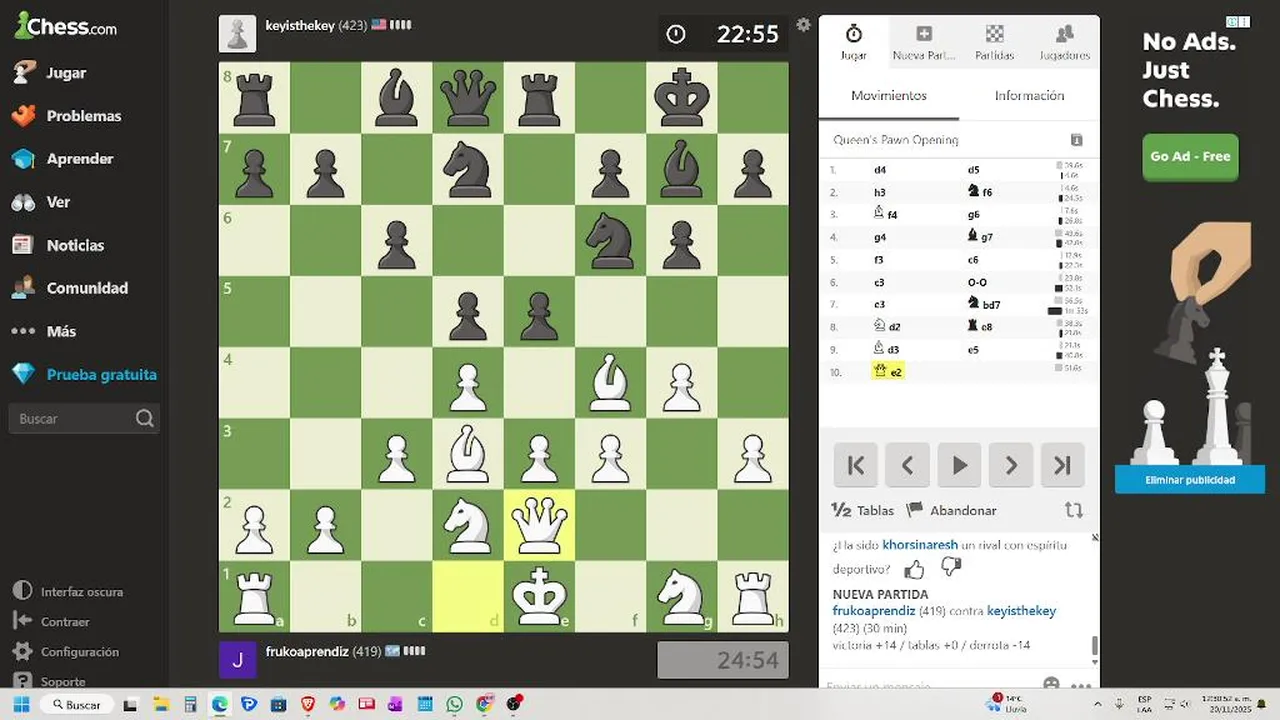Open the Windows Start menu
The image size is (1280, 720).
point(21,704)
